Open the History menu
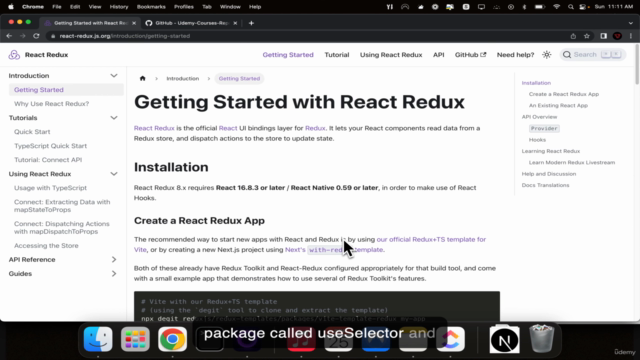Viewport: 640px width, 360px height. coord(119,7)
